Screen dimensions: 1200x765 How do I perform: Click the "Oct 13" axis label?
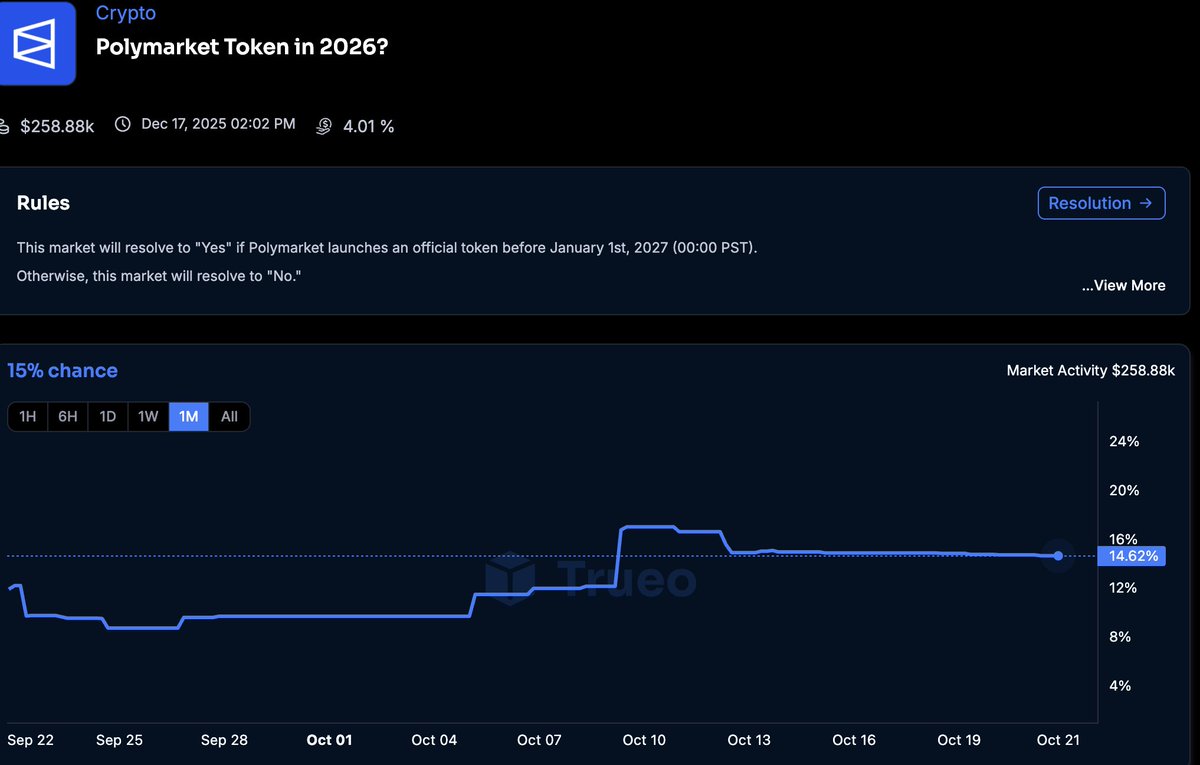[749, 740]
